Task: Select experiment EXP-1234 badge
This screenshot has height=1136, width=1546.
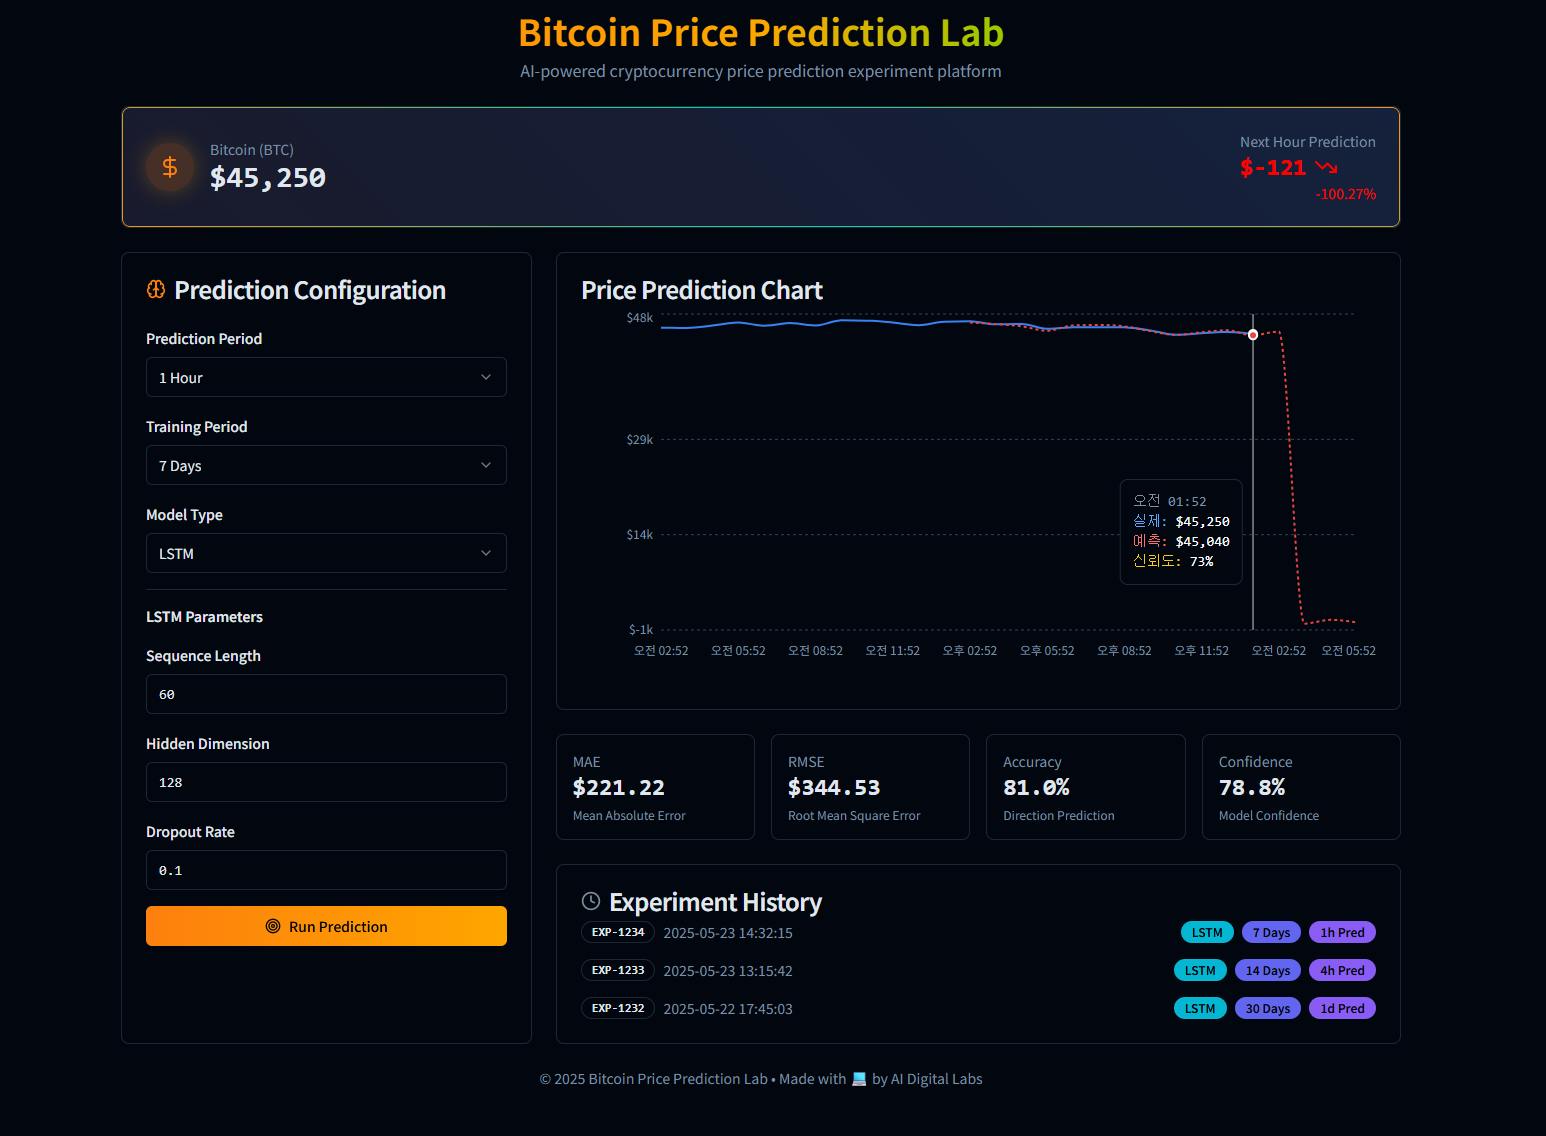Action: coord(618,932)
